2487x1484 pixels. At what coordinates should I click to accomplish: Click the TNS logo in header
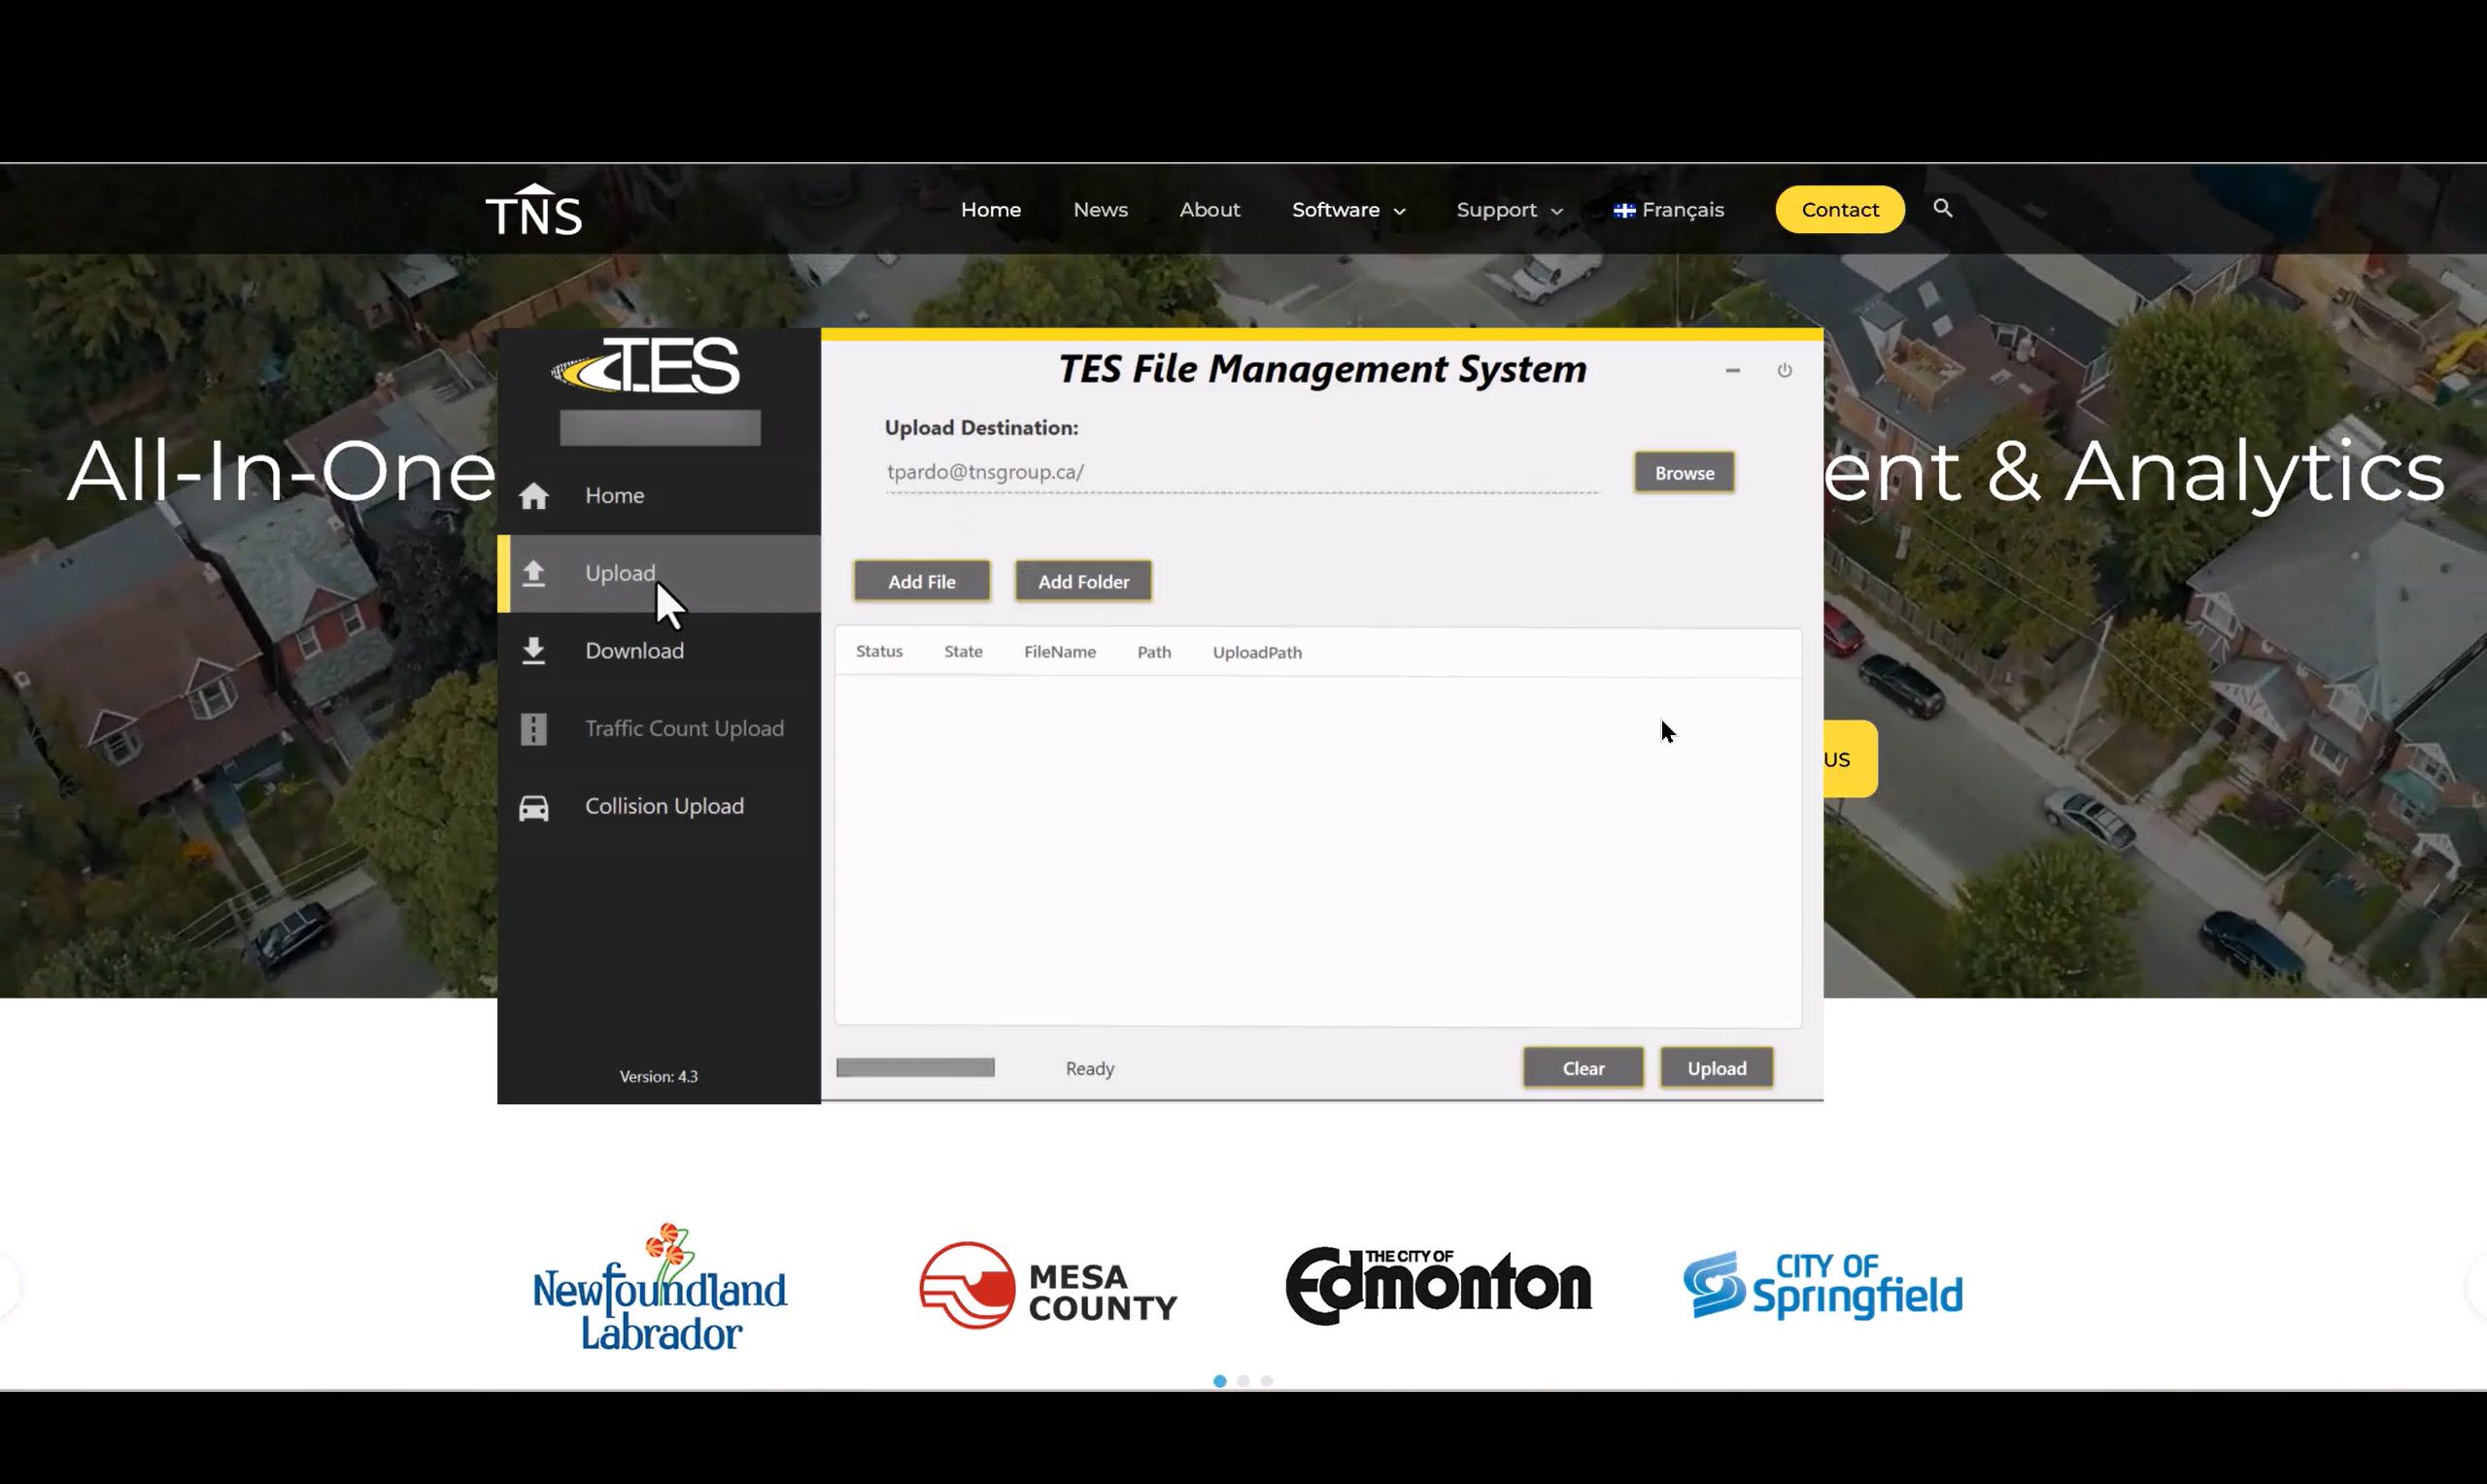pyautogui.click(x=534, y=211)
